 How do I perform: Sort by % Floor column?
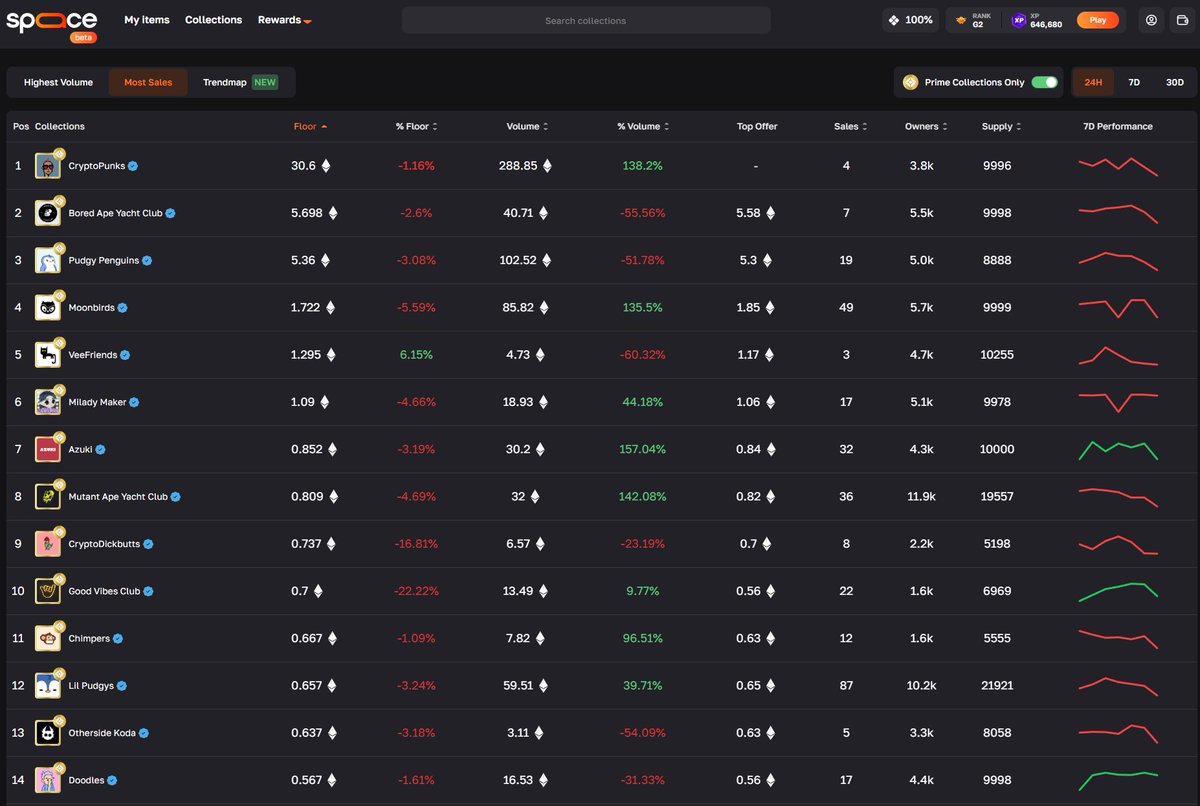click(x=416, y=126)
